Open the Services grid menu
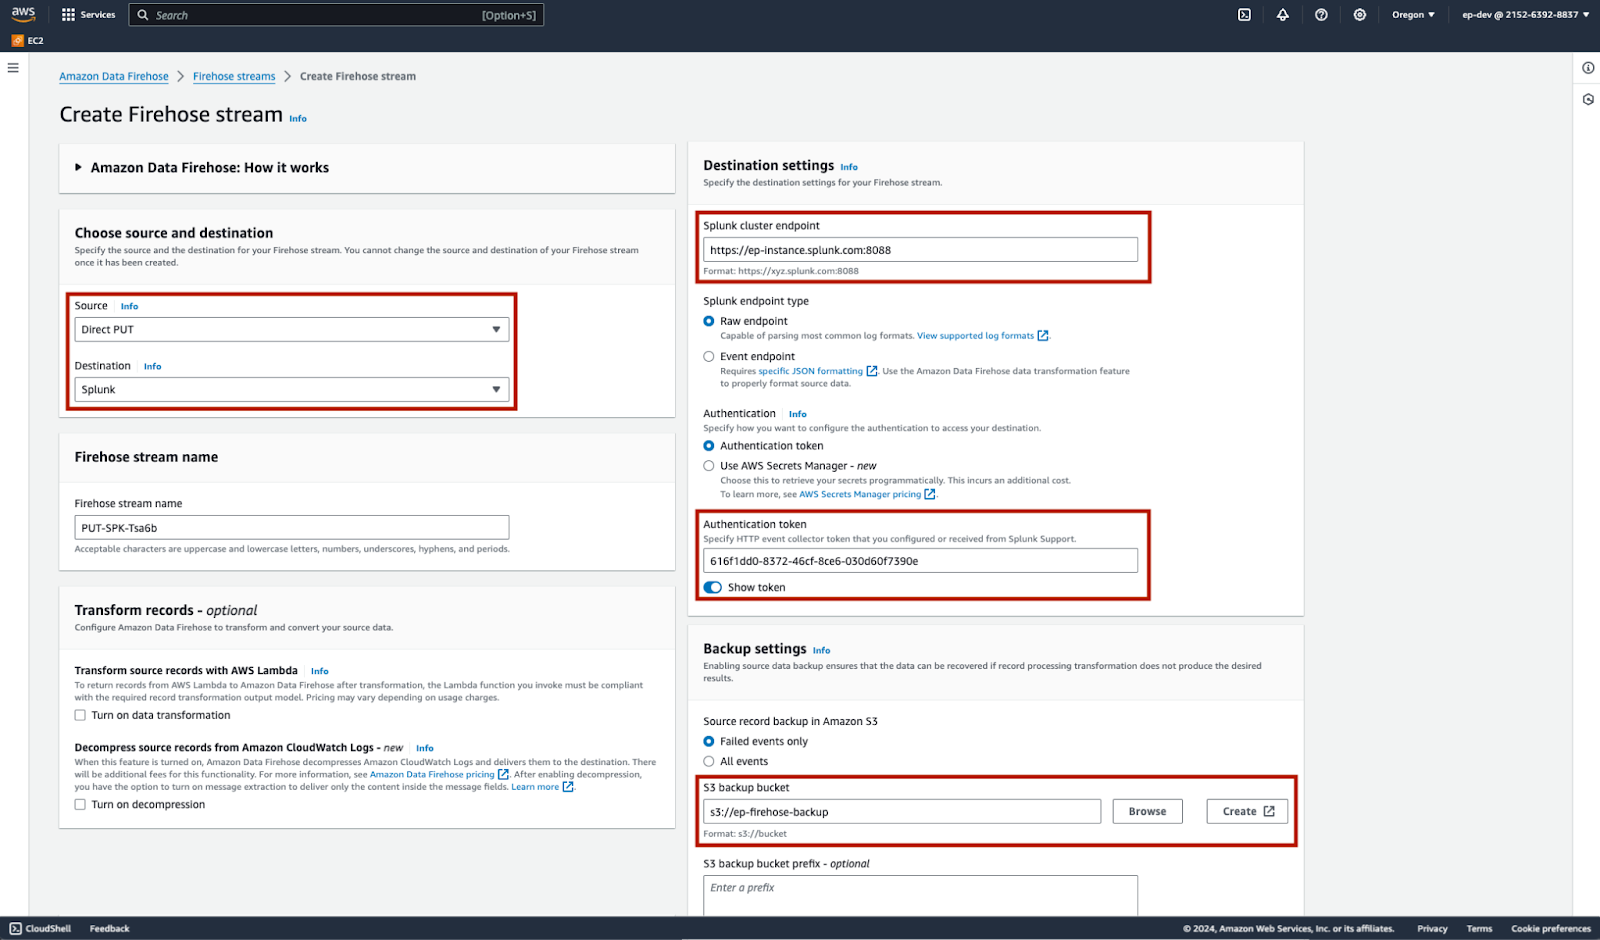 [68, 15]
